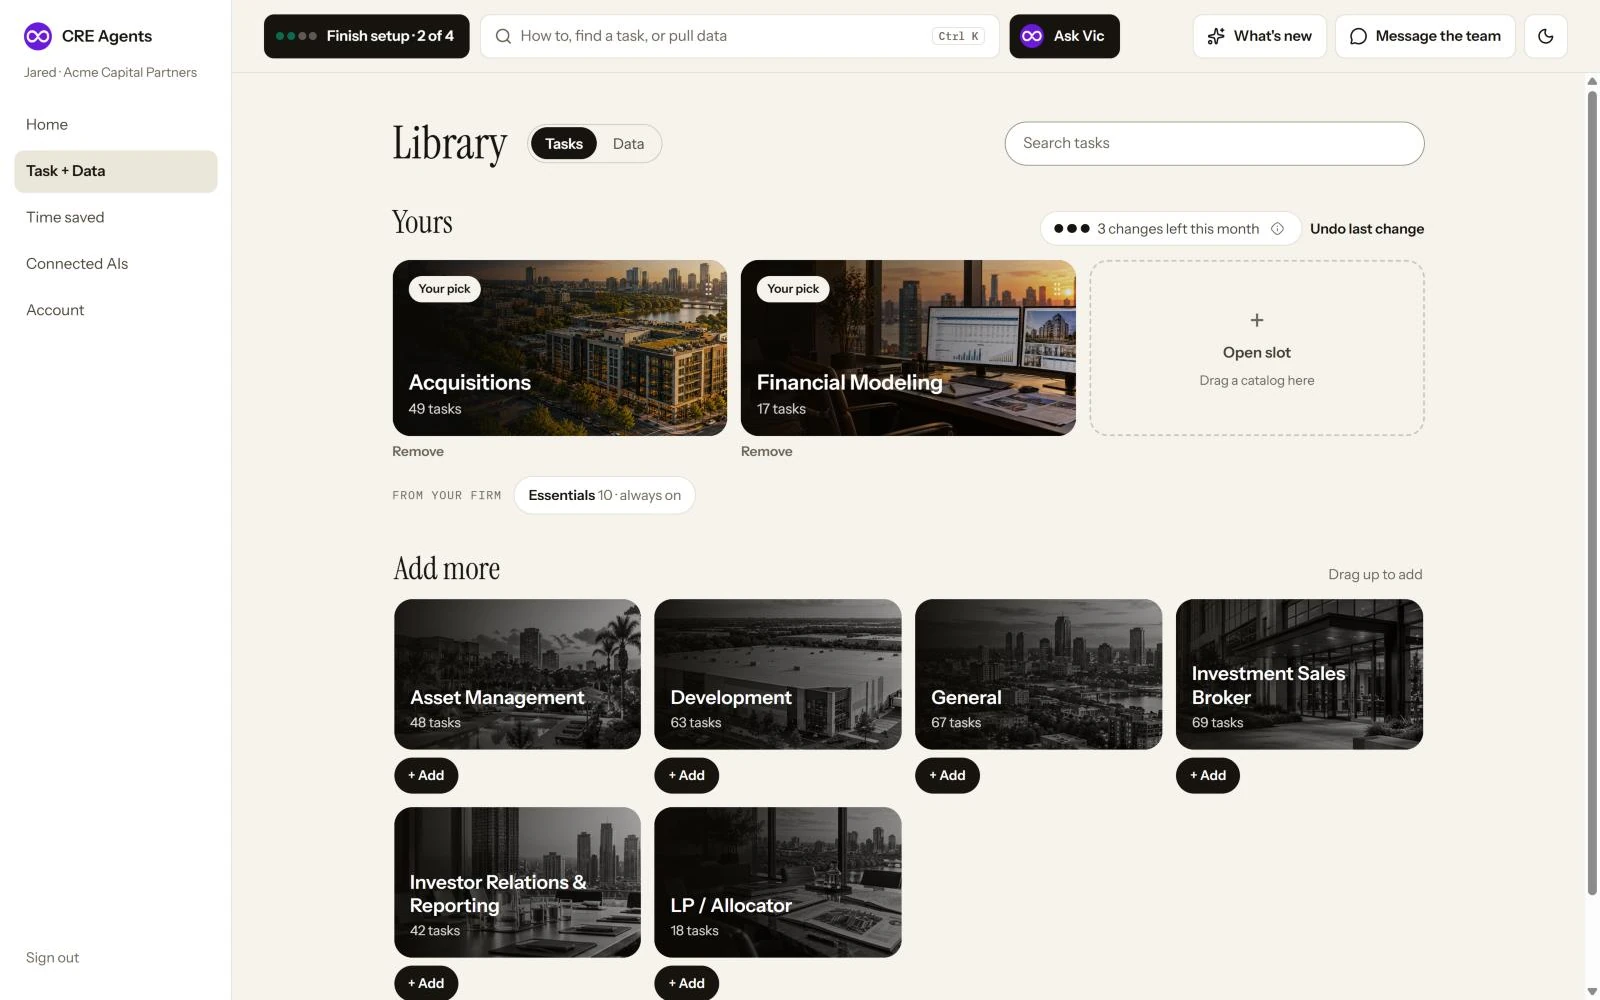Click Undo last change
The width and height of the screenshot is (1600, 1000).
click(x=1367, y=229)
